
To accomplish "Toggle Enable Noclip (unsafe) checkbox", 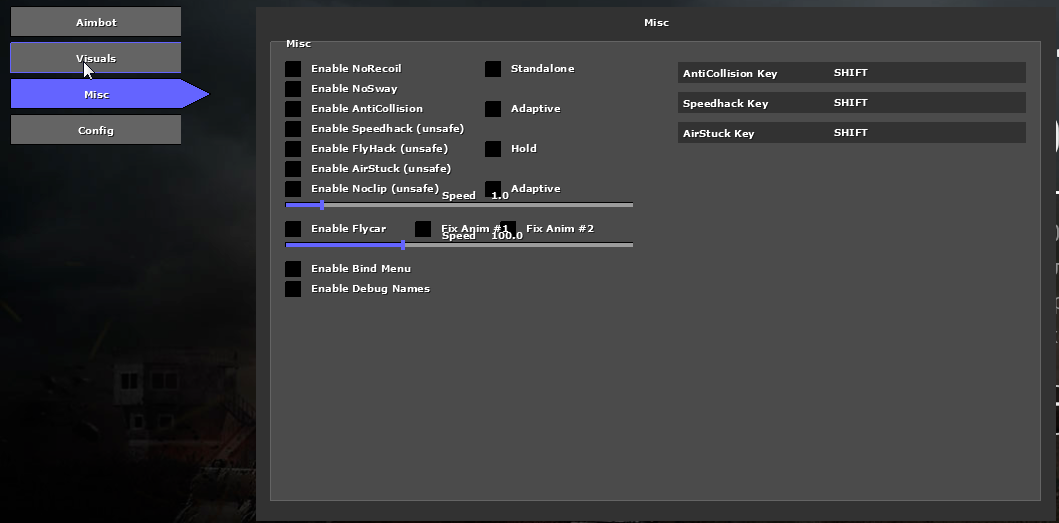I will [x=293, y=189].
